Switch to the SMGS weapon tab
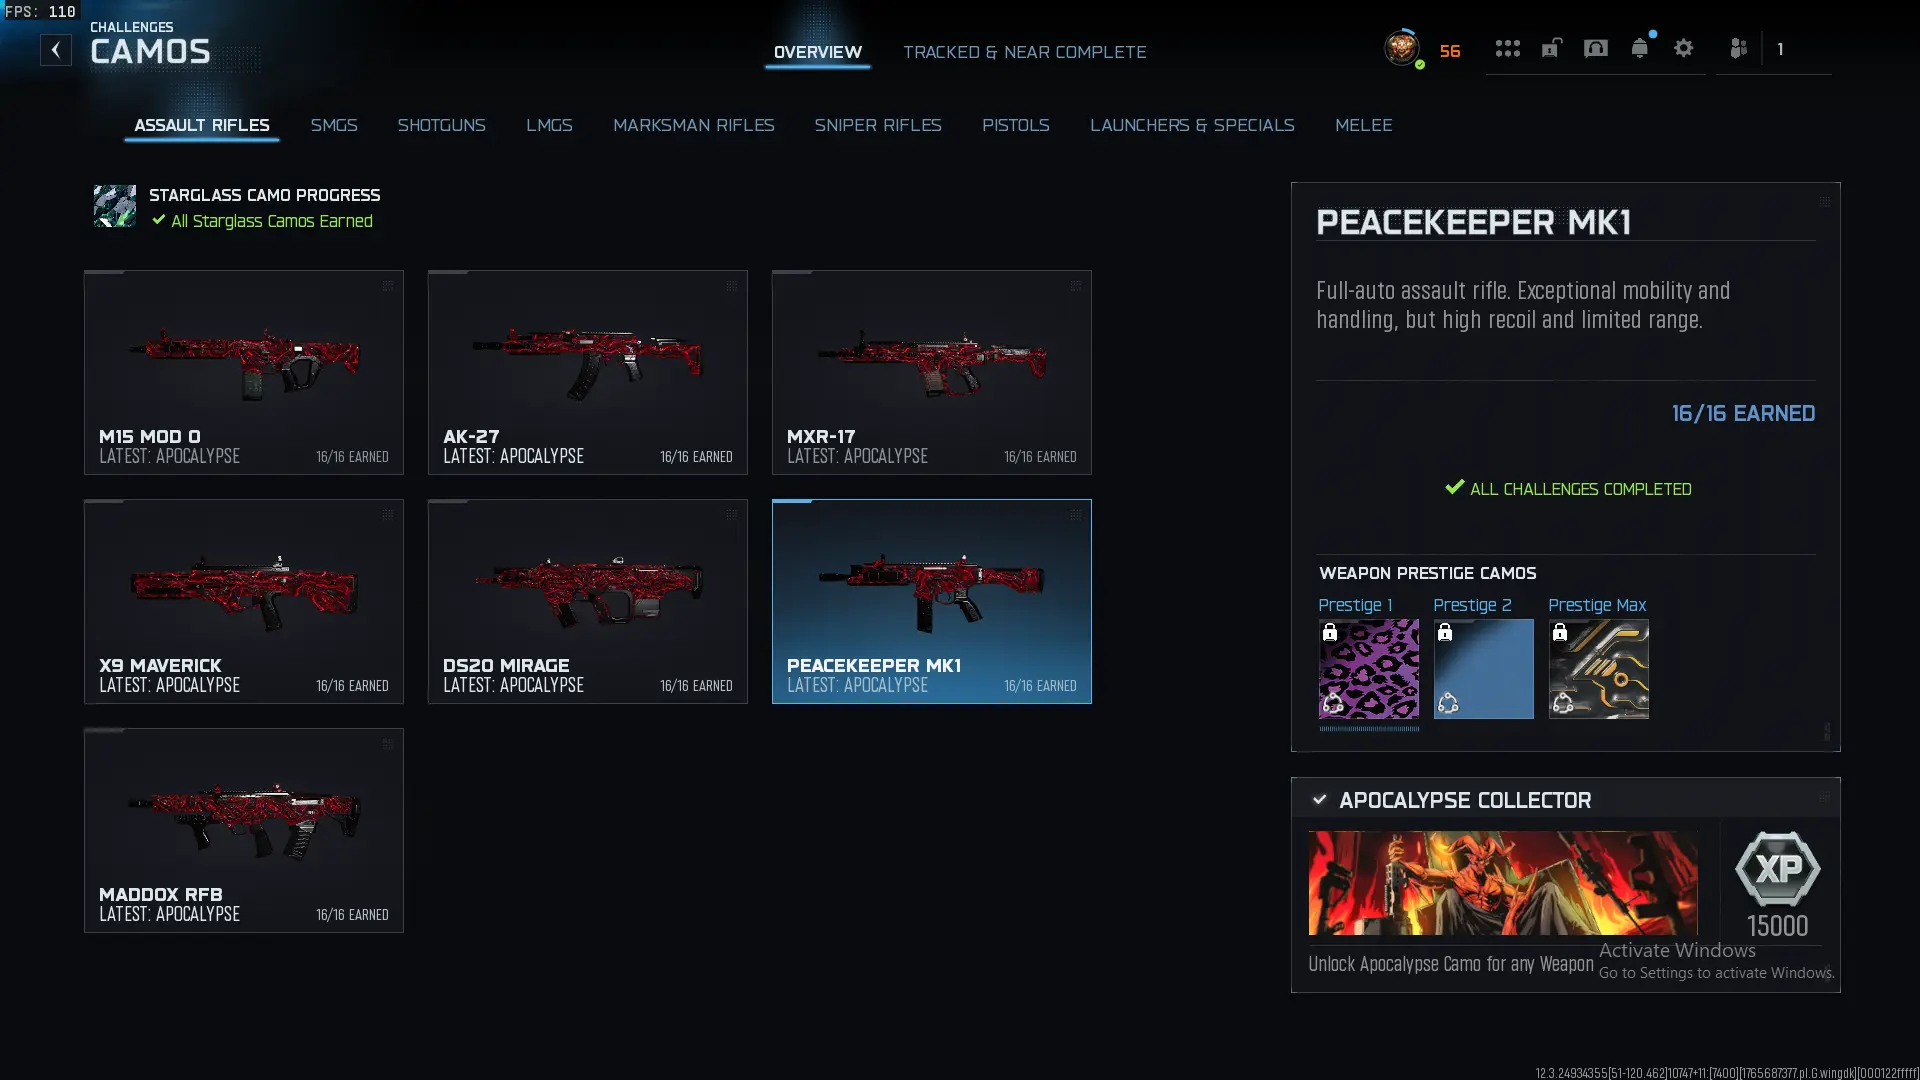Screen dimensions: 1920x1080 (x=334, y=125)
